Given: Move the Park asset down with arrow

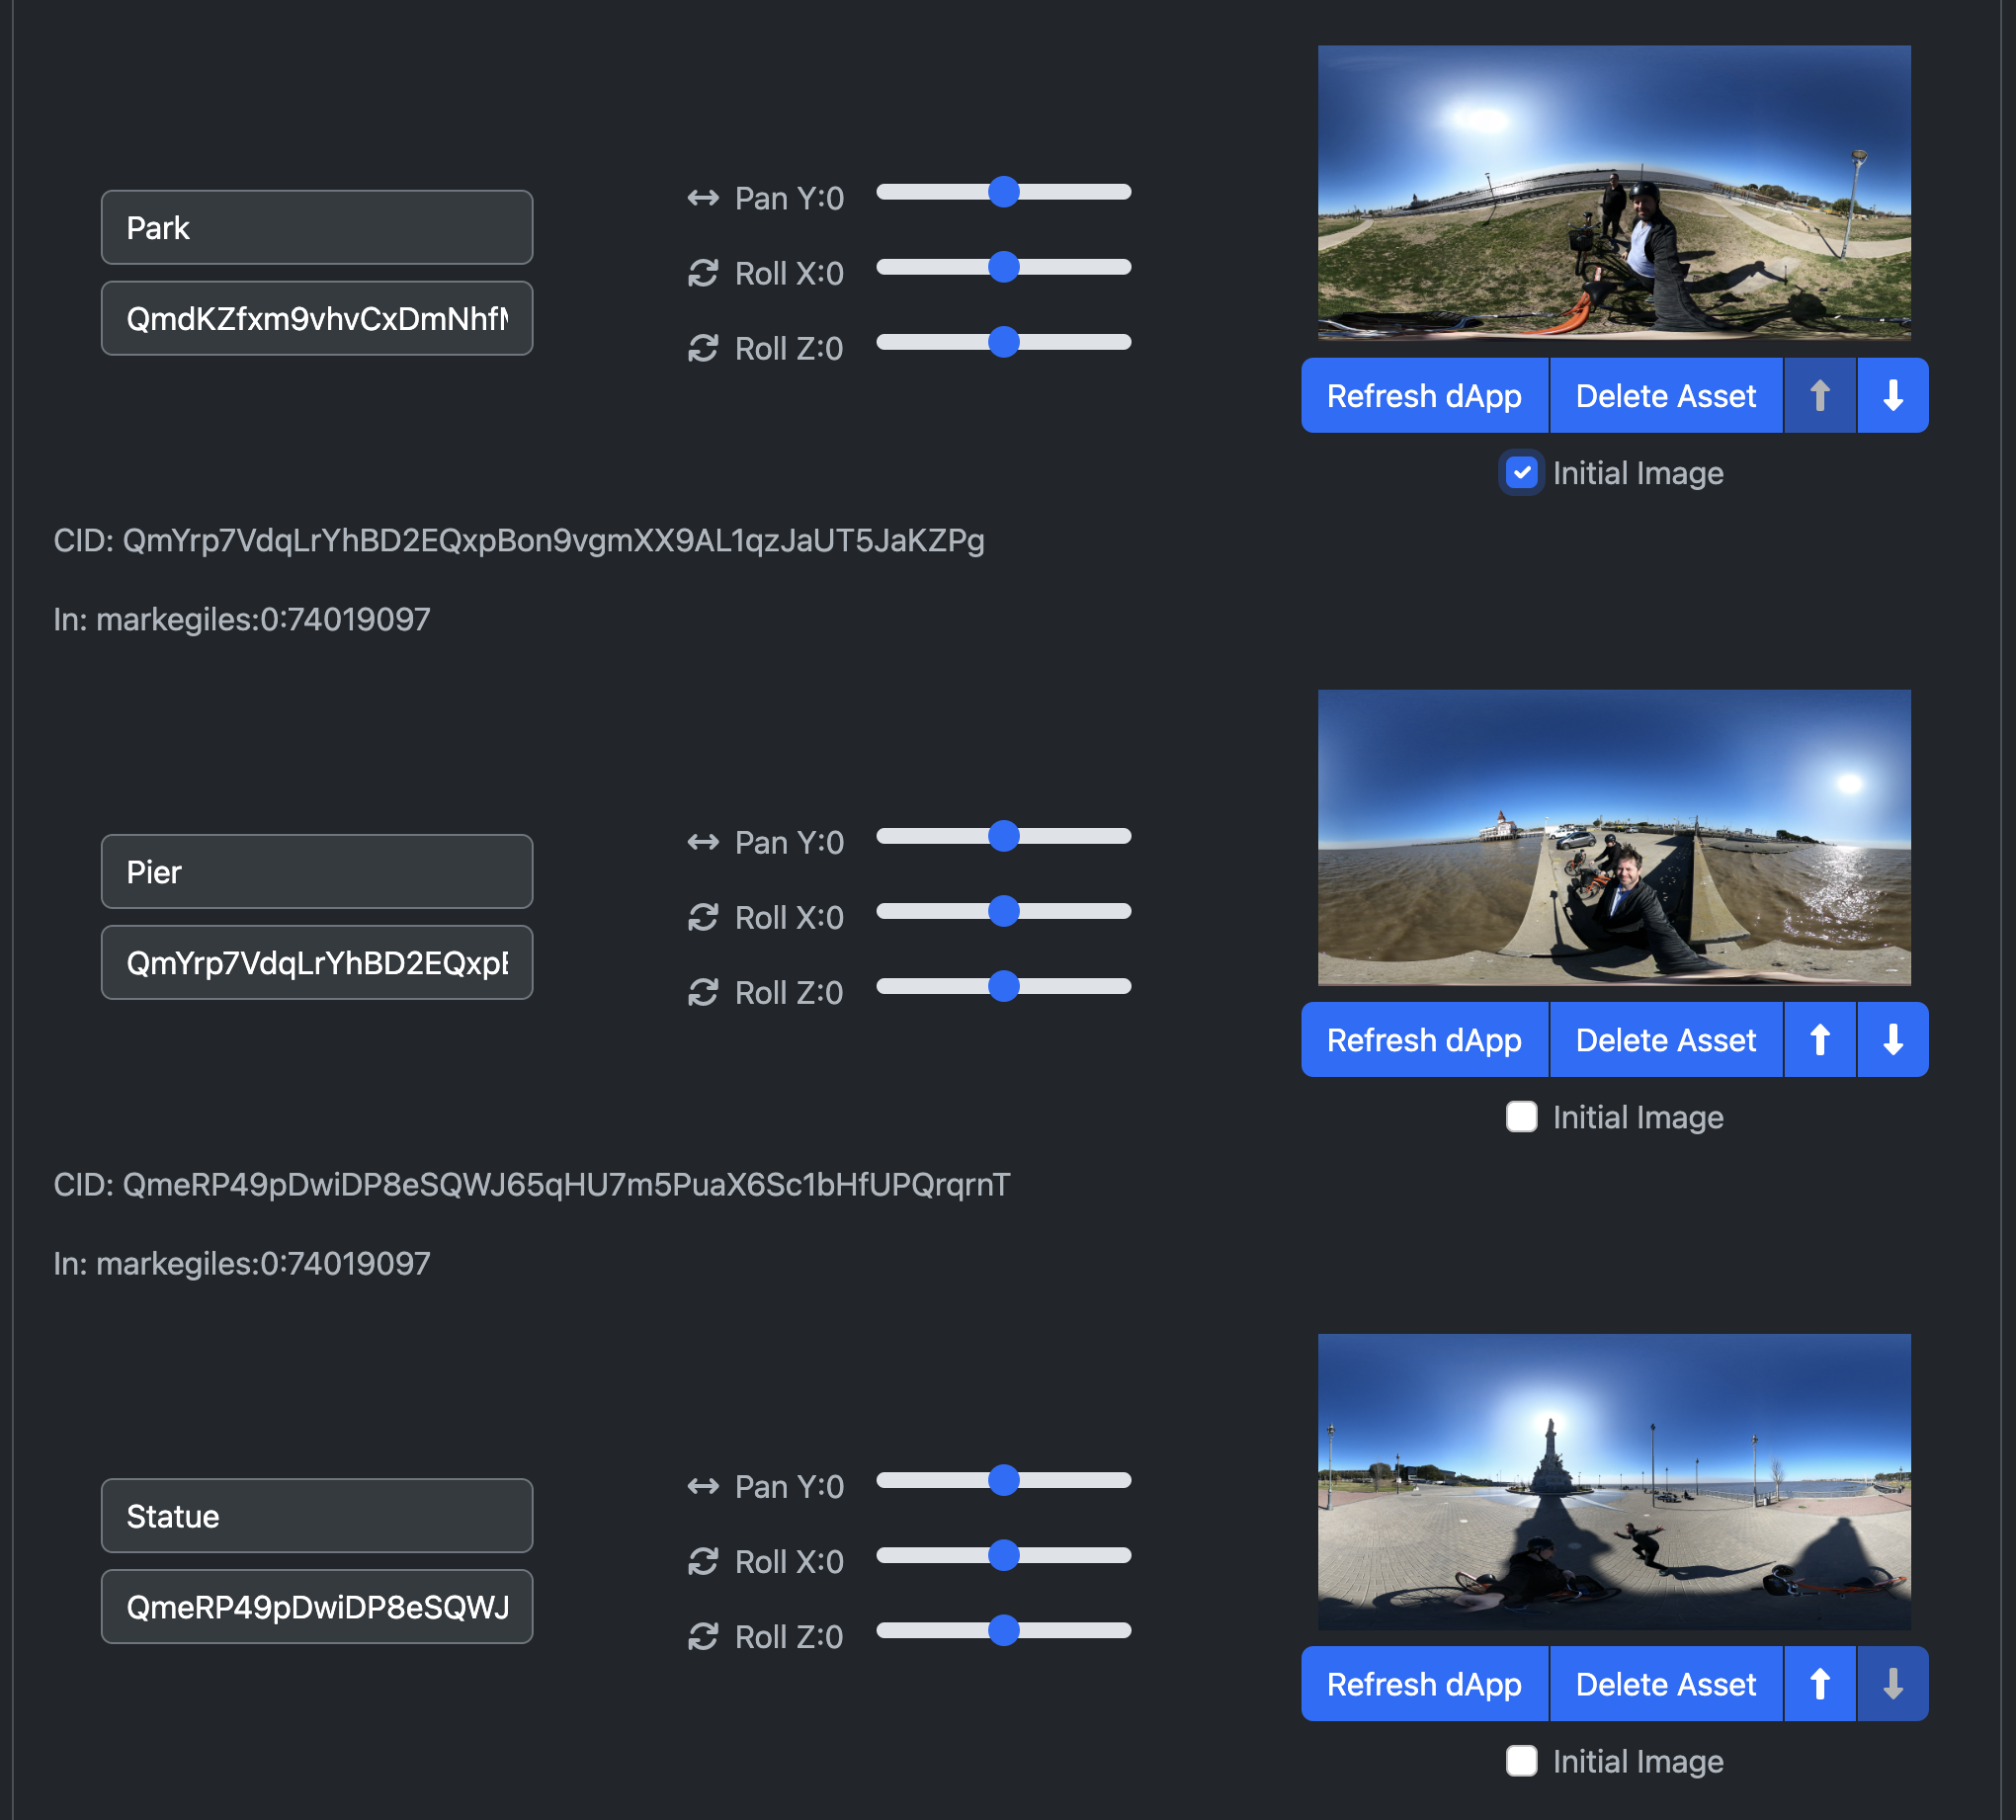Looking at the screenshot, I should (1893, 396).
